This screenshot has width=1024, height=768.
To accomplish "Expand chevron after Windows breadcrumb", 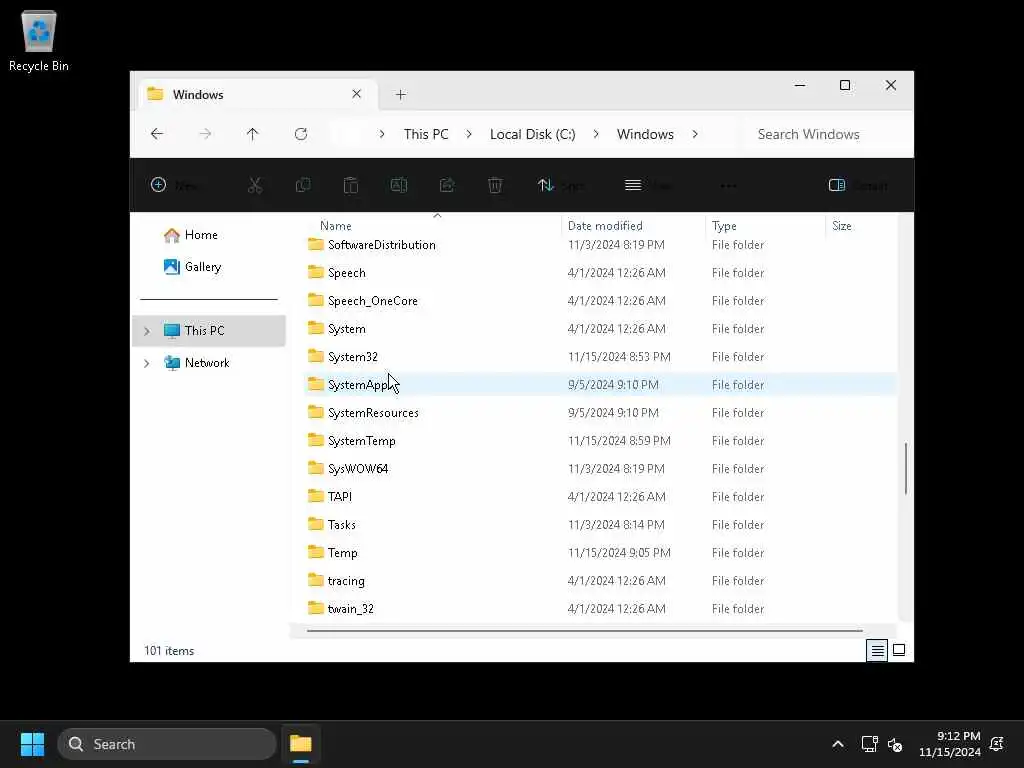I will [695, 134].
